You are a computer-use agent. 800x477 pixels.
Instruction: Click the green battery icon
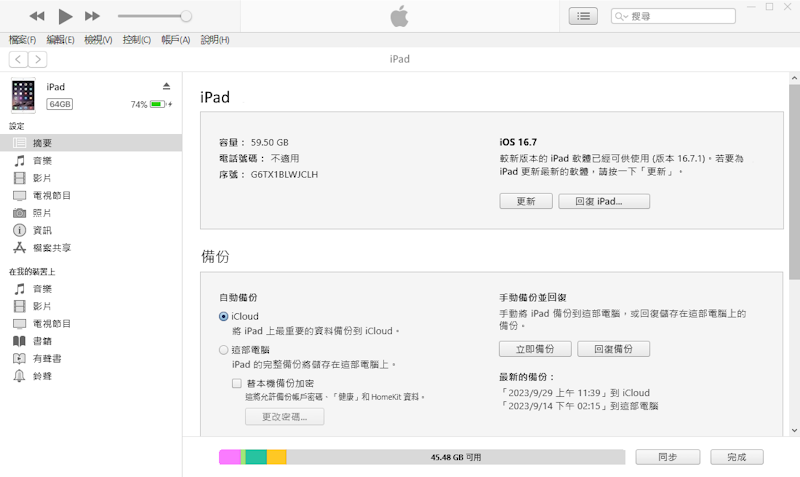click(158, 104)
